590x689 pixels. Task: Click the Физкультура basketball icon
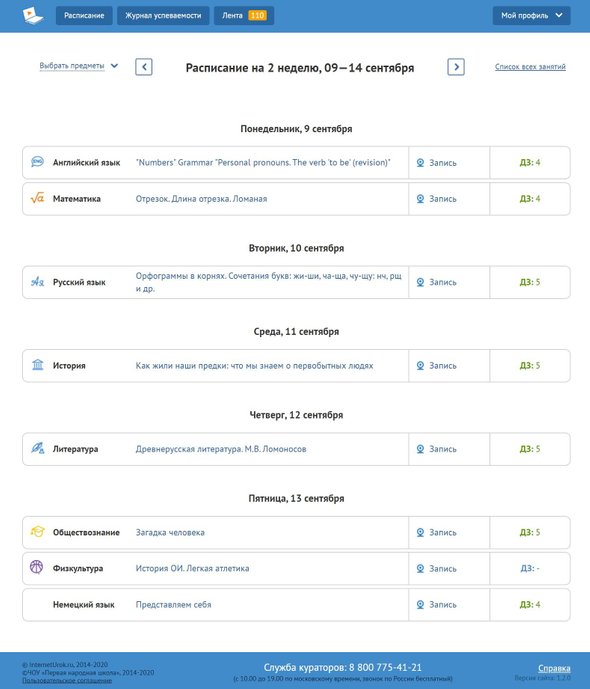[x=36, y=567]
